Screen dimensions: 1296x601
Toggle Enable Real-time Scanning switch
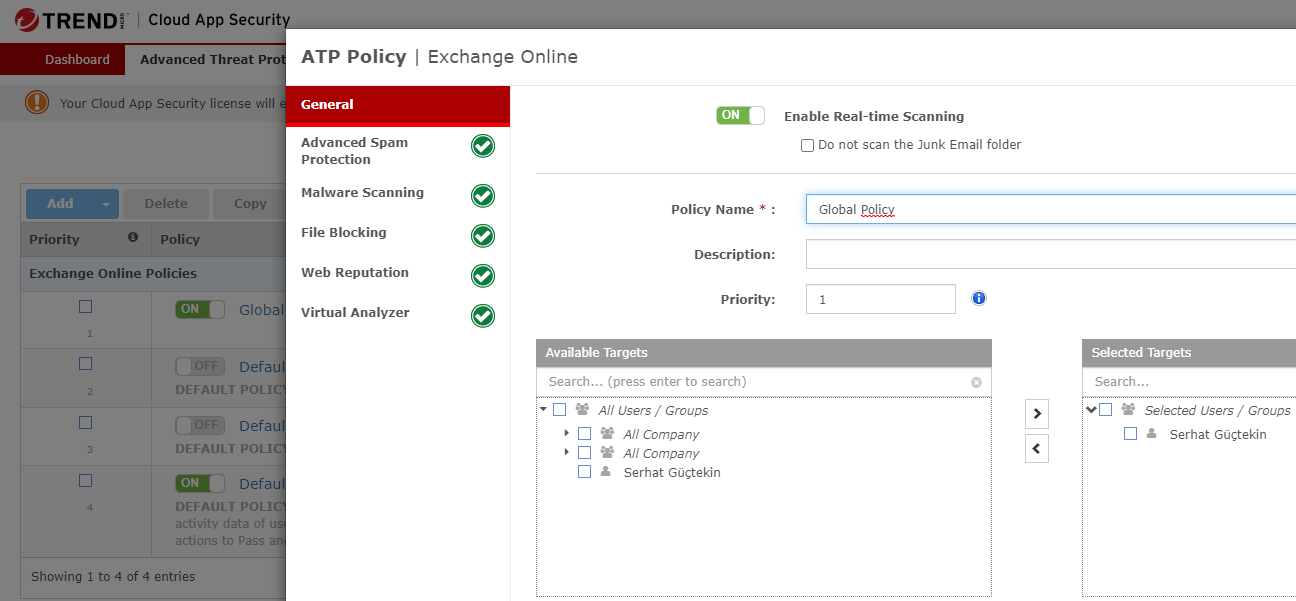click(x=740, y=116)
